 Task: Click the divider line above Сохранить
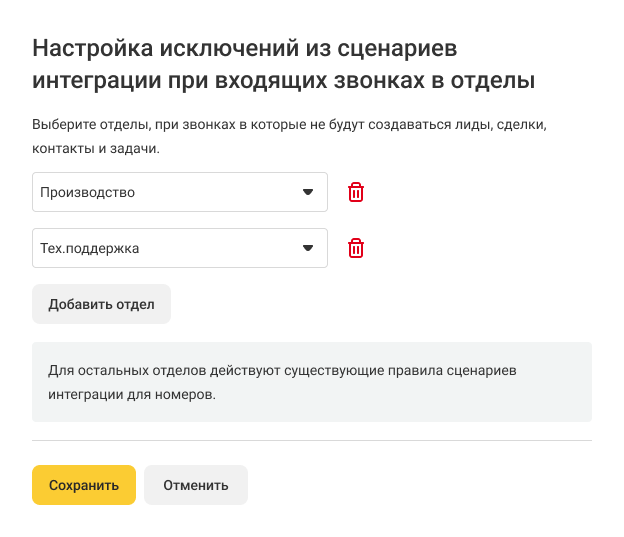click(312, 440)
